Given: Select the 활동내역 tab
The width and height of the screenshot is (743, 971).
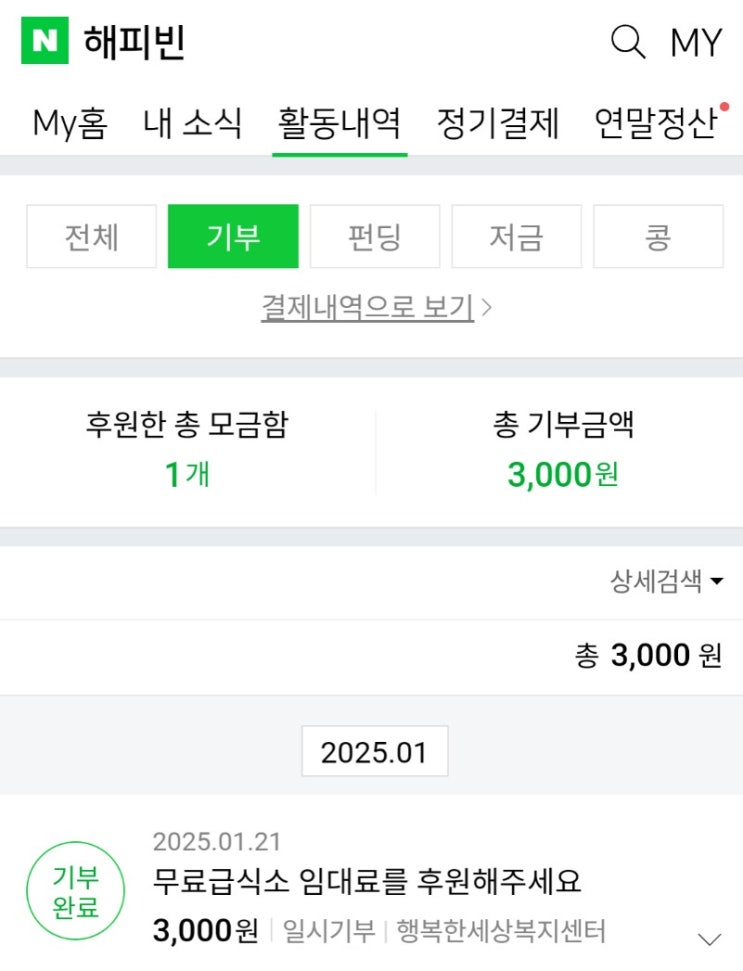Looking at the screenshot, I should (339, 124).
